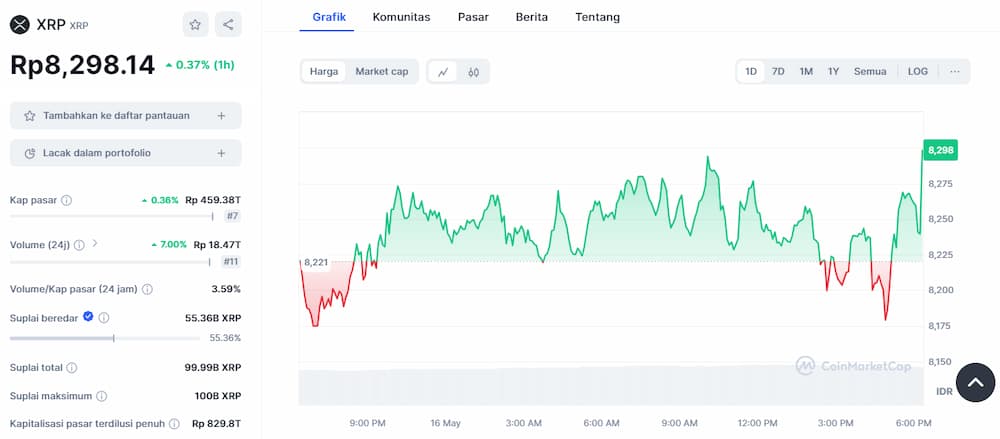The width and height of the screenshot is (1000, 439).
Task: Choose the Semua time range
Action: (870, 71)
